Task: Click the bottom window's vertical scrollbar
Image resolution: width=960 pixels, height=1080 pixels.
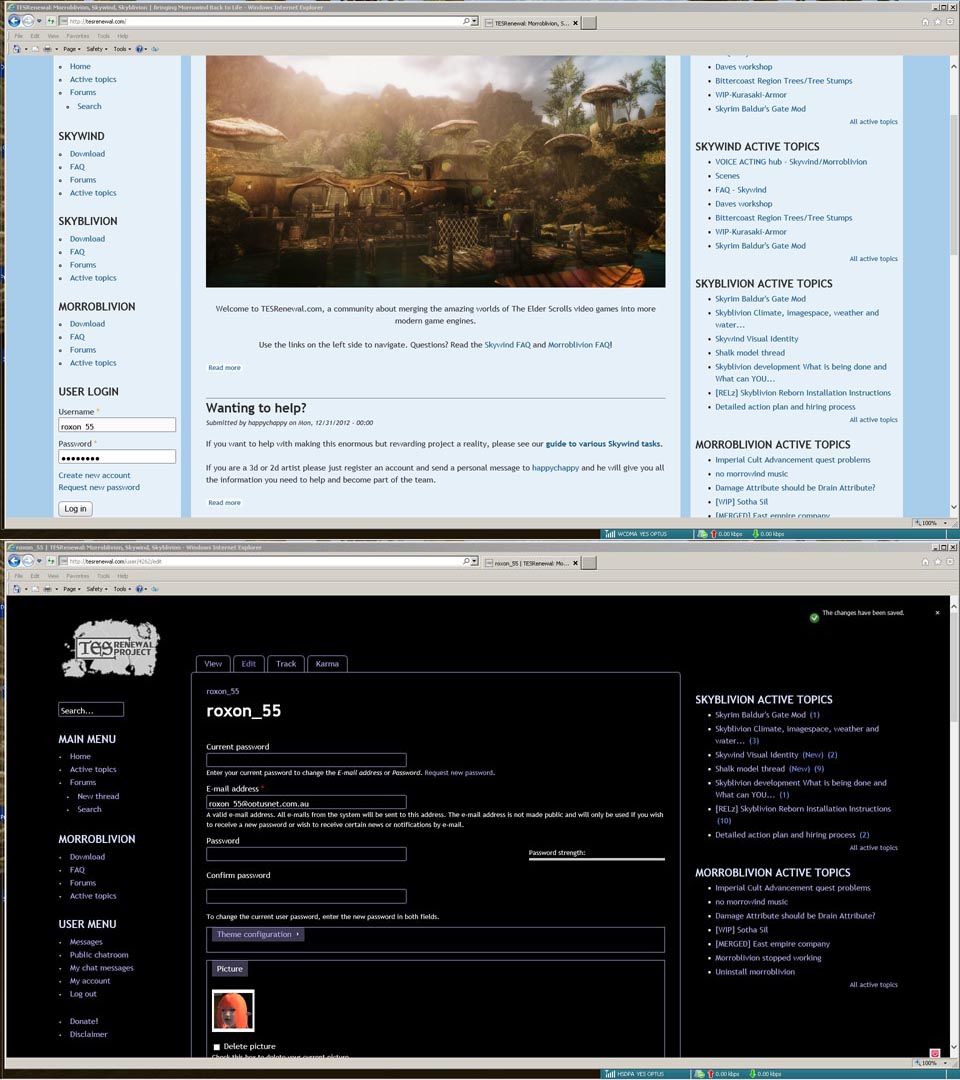Action: coord(954,827)
